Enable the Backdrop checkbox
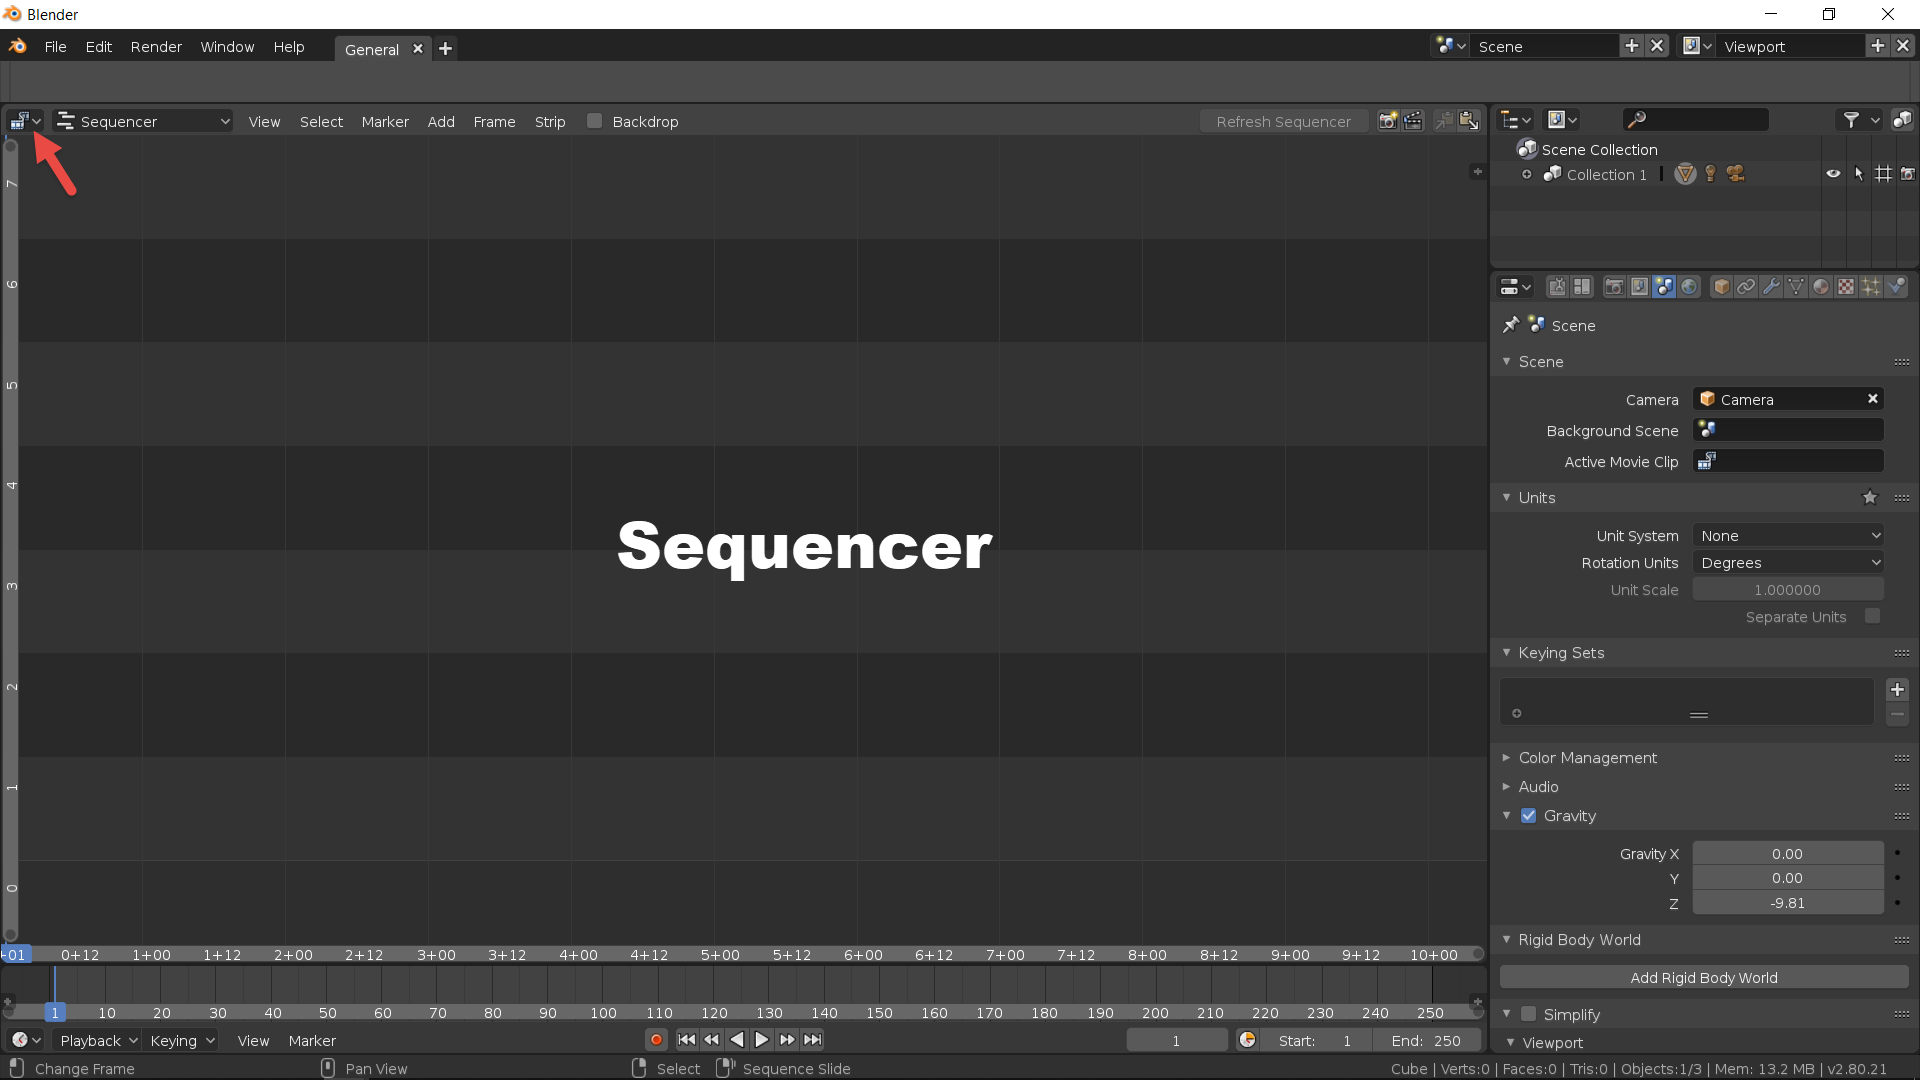 pyautogui.click(x=595, y=121)
